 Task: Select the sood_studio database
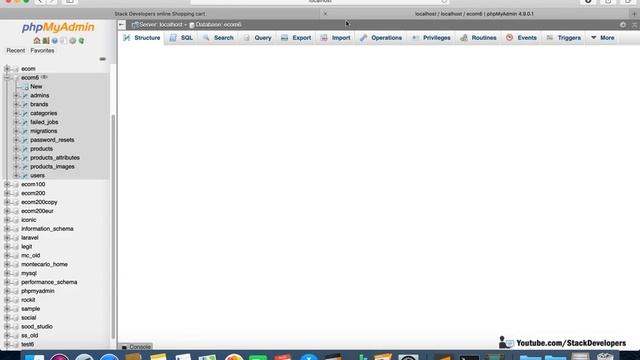tap(37, 327)
